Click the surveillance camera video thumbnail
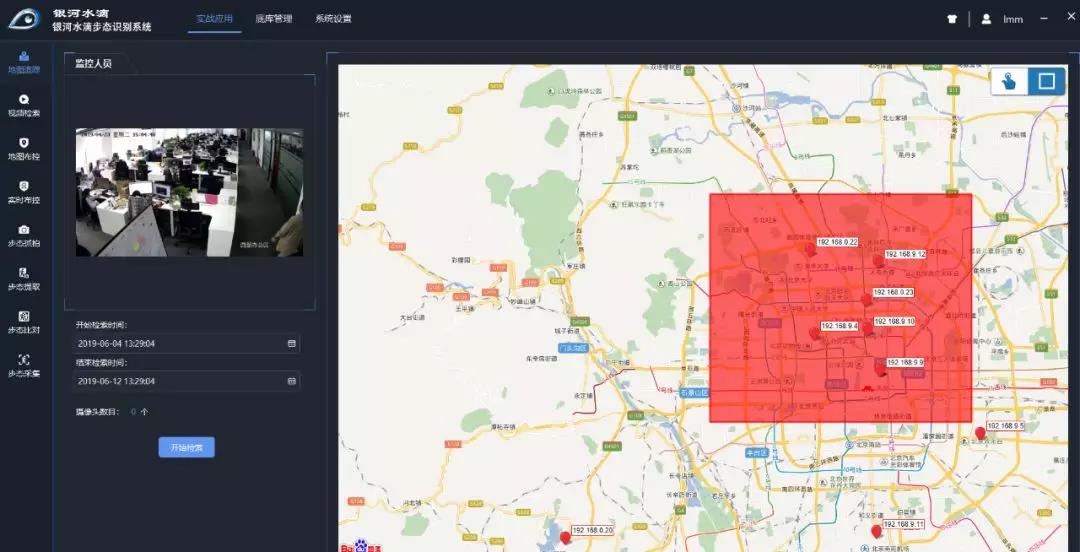Image resolution: width=1080 pixels, height=552 pixels. 189,192
